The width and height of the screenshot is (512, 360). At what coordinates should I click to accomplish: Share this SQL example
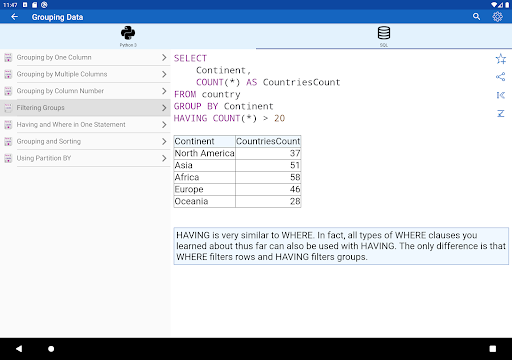point(501,77)
